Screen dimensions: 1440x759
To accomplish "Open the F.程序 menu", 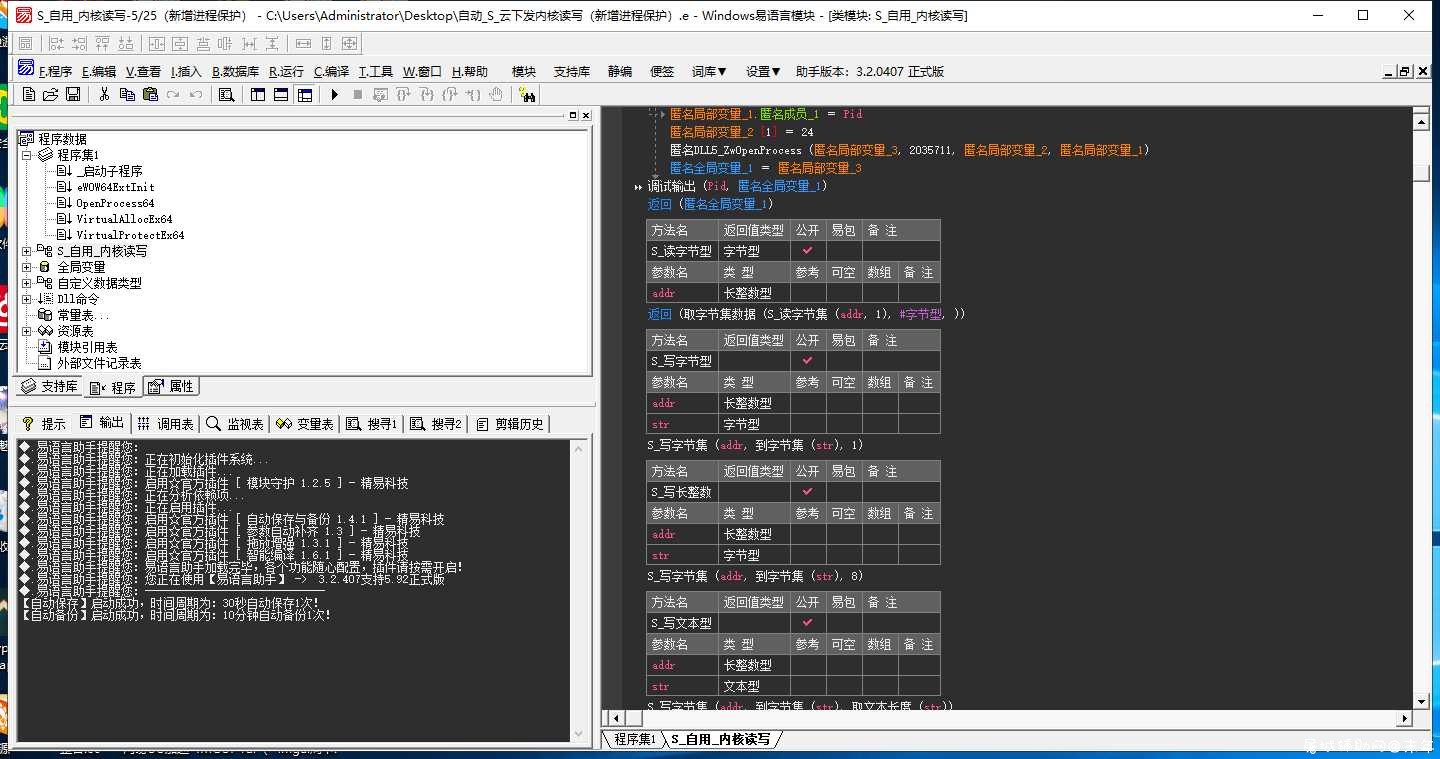I will (55, 71).
